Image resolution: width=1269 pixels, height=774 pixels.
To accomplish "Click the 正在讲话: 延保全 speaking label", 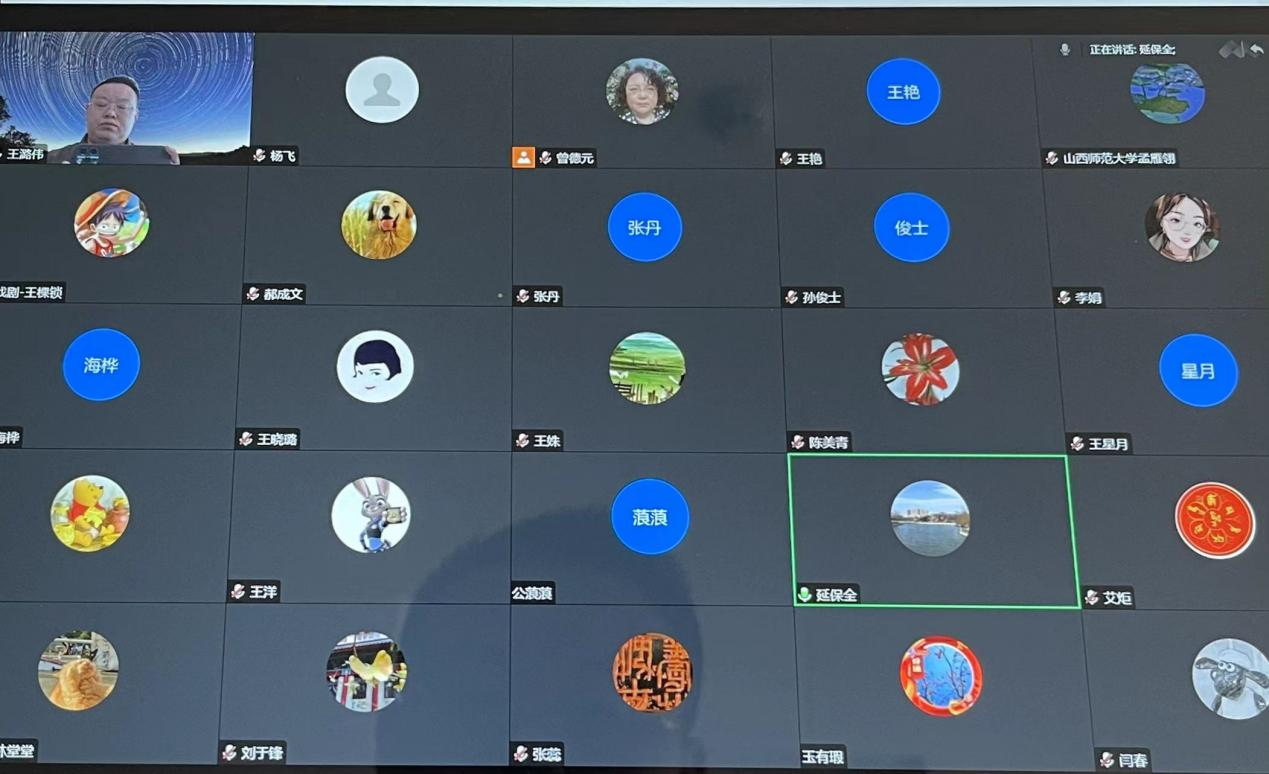I will tap(1132, 49).
